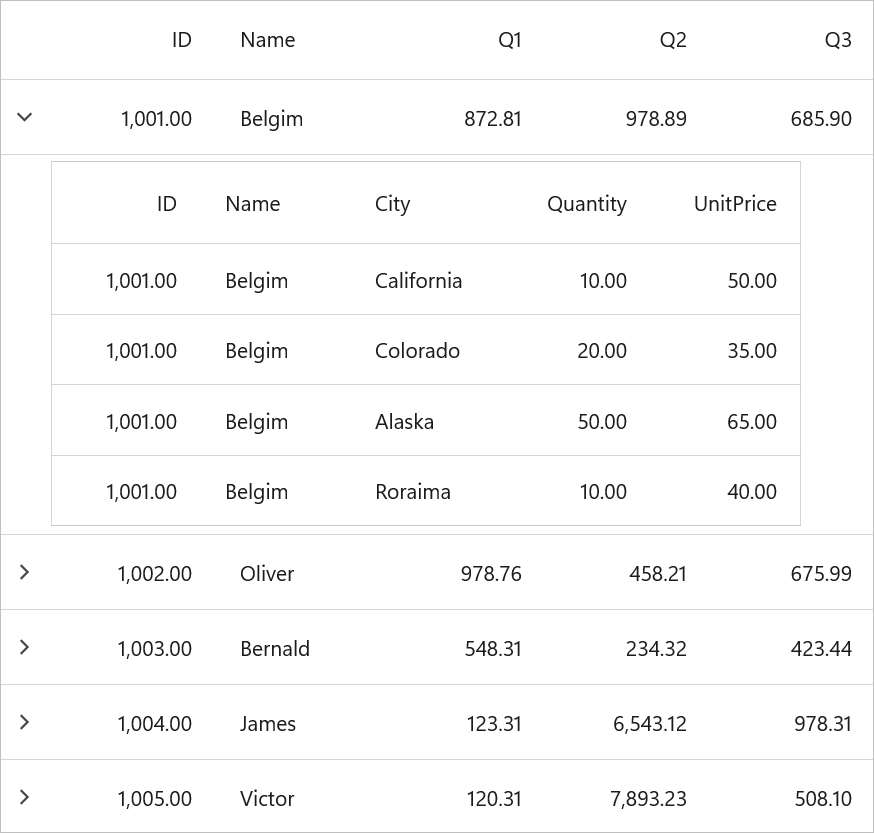Select the California cell
Viewport: 874px width, 833px height.
418,280
